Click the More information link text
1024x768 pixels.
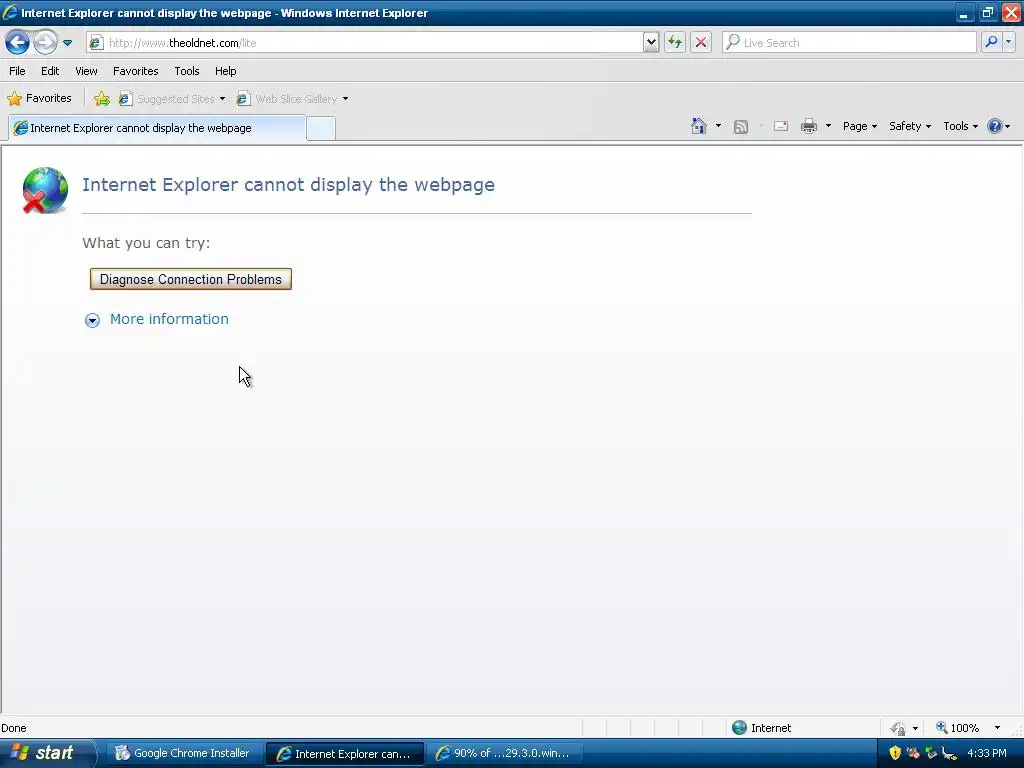coord(169,319)
